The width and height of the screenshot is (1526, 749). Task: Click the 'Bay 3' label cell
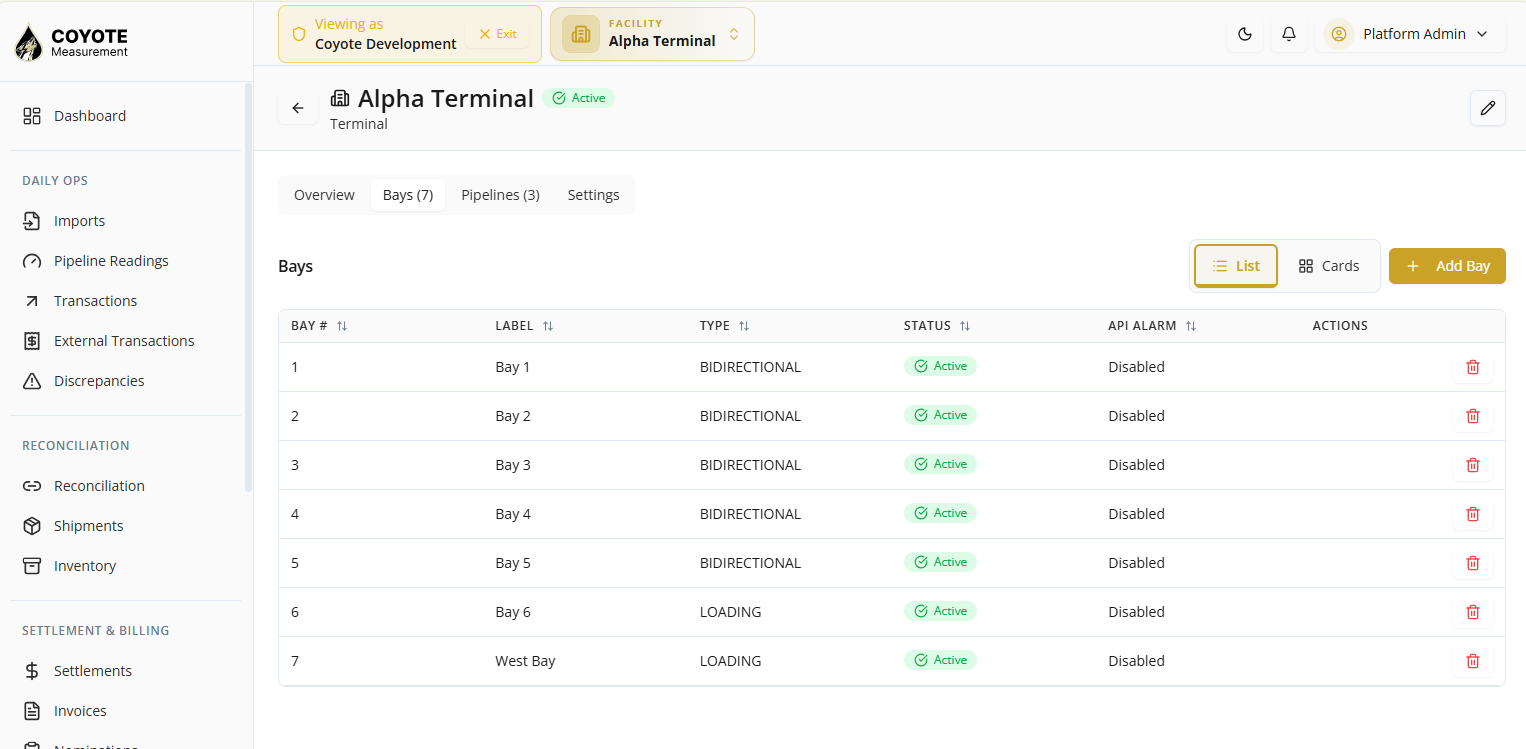coord(513,465)
